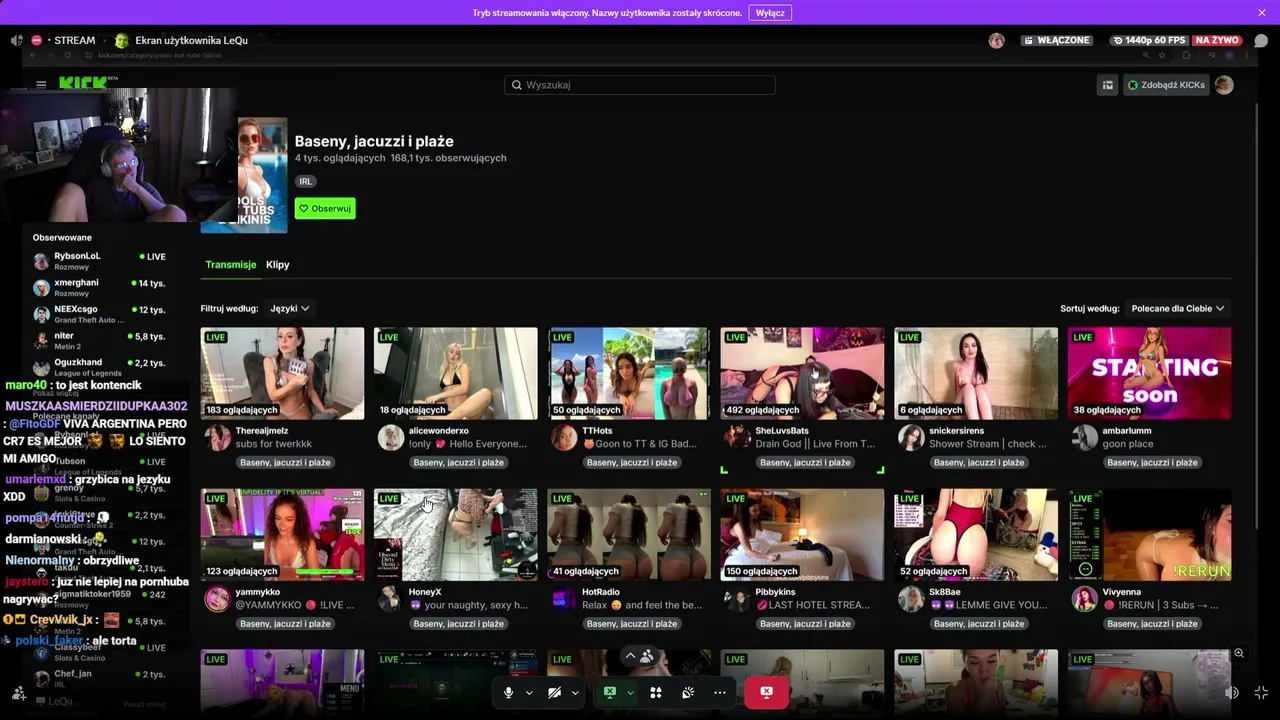Click the SheLuvsBats channel avatar
Image resolution: width=1280 pixels, height=720 pixels.
tap(737, 438)
